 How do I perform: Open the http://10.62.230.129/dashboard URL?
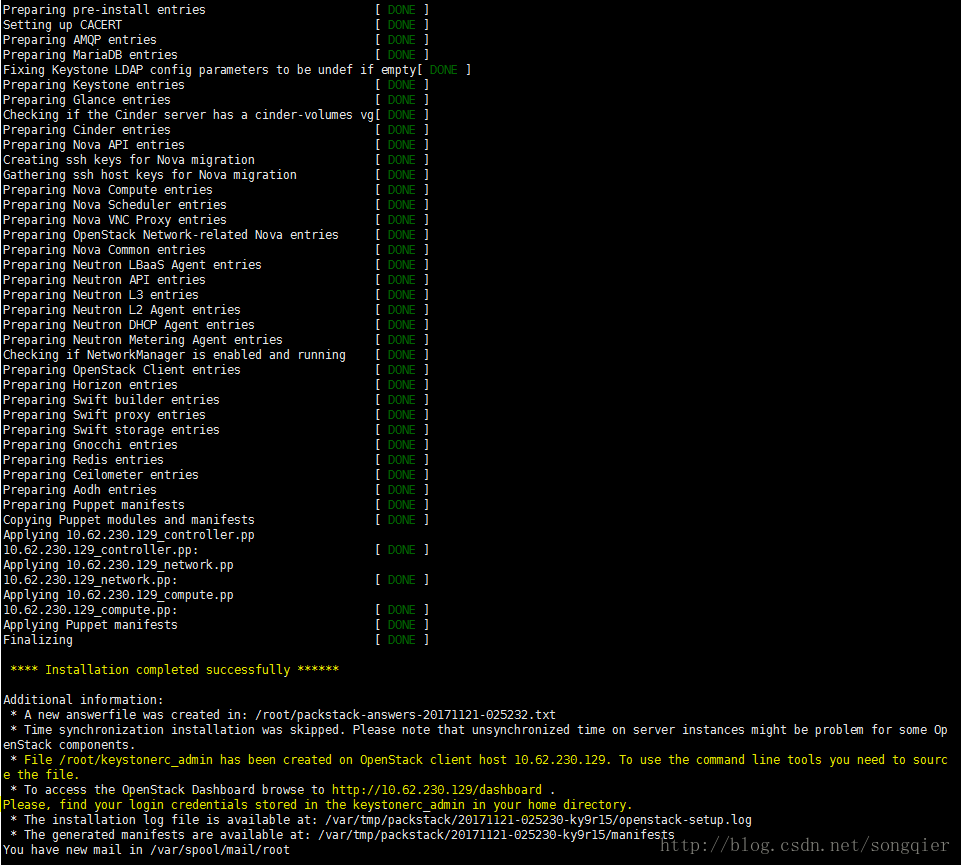[437, 791]
